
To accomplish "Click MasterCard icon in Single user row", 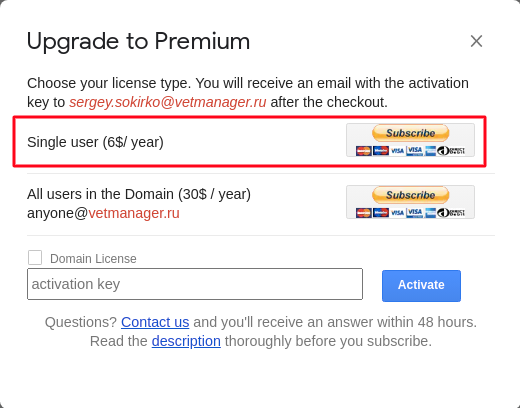I will pos(364,151).
